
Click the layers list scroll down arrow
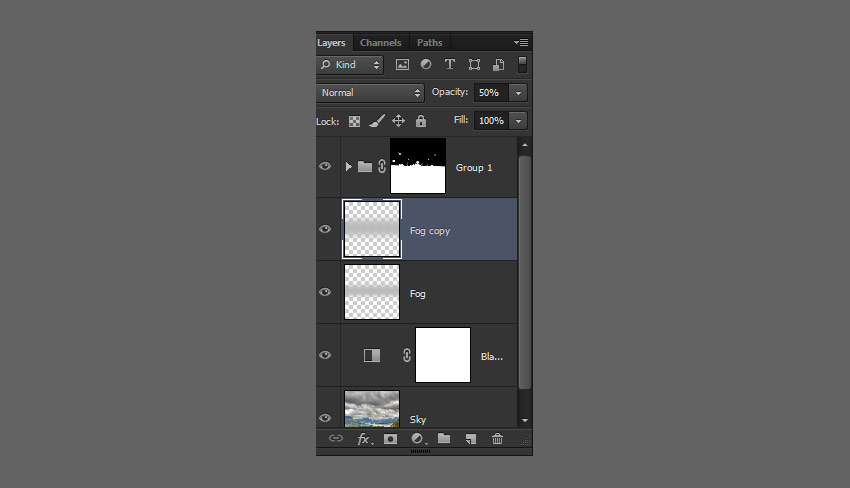pyautogui.click(x=525, y=420)
